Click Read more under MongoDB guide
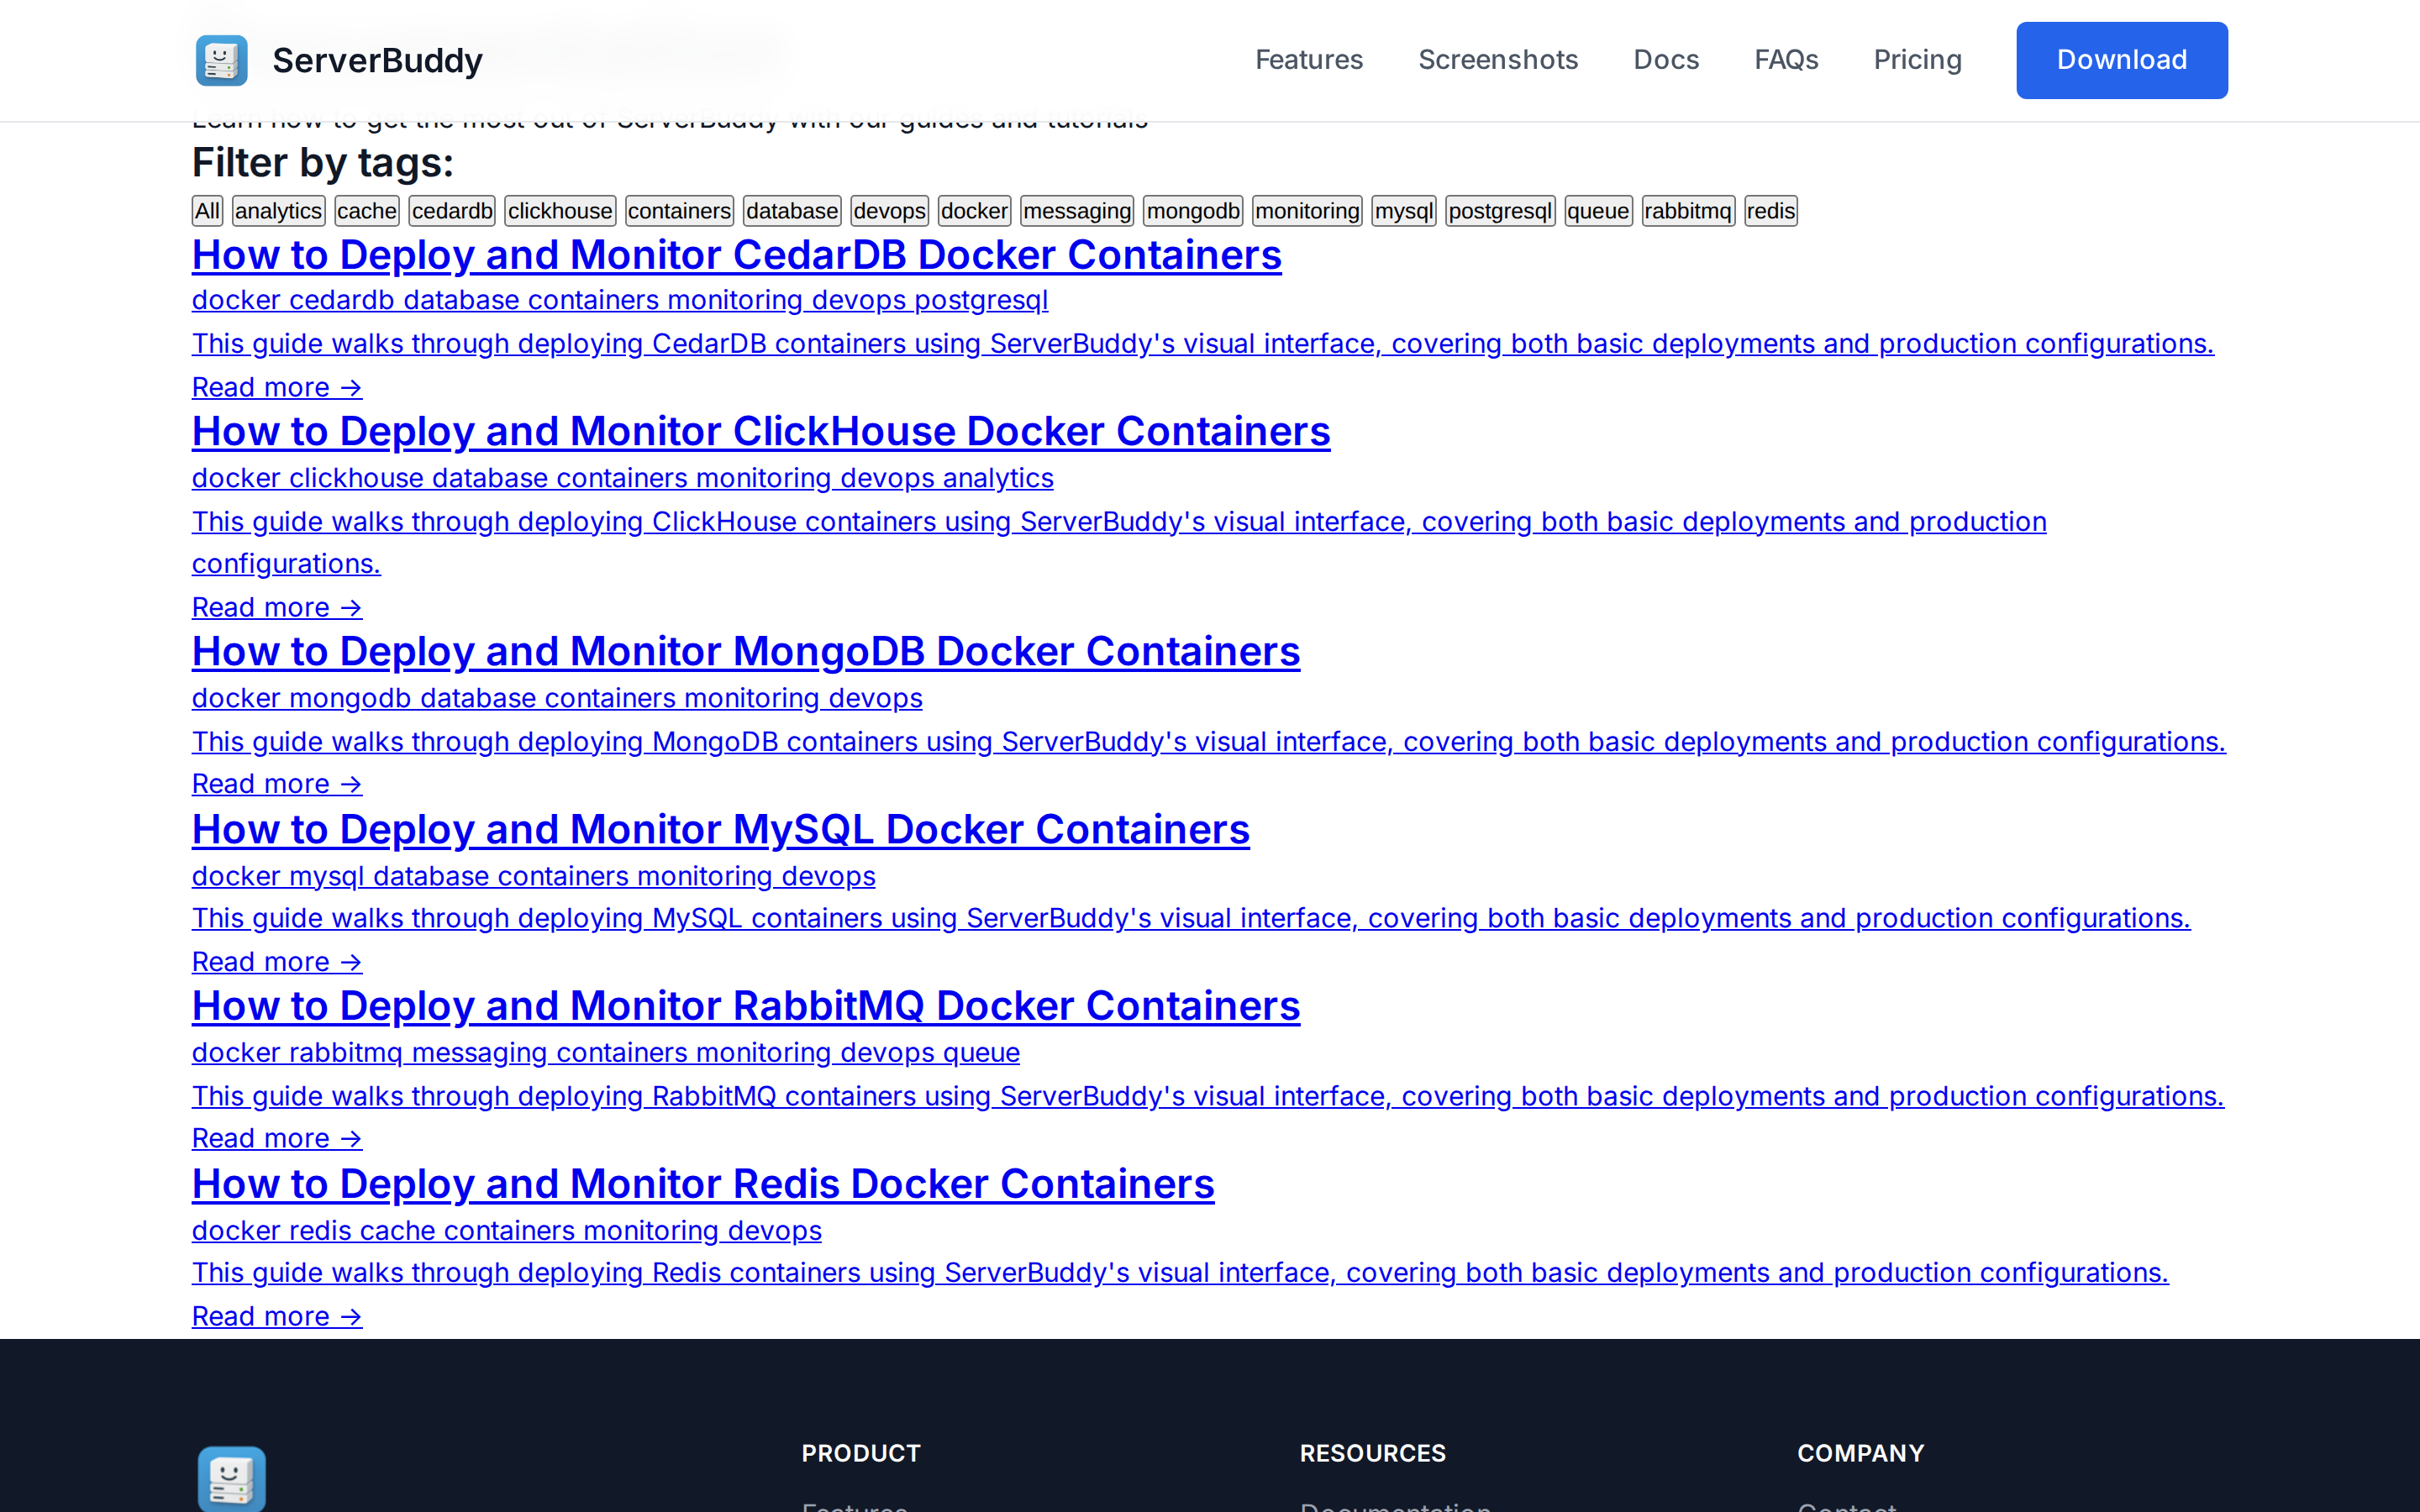The height and width of the screenshot is (1512, 2420). pos(277,784)
